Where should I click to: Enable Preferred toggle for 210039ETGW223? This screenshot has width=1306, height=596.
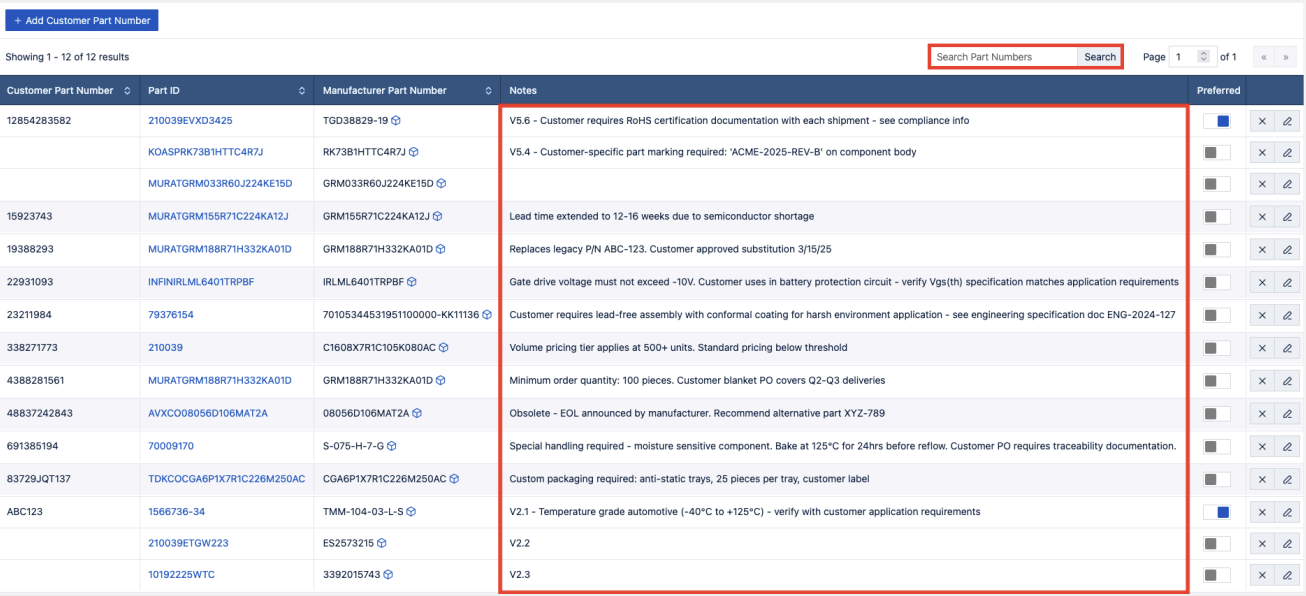click(1217, 544)
